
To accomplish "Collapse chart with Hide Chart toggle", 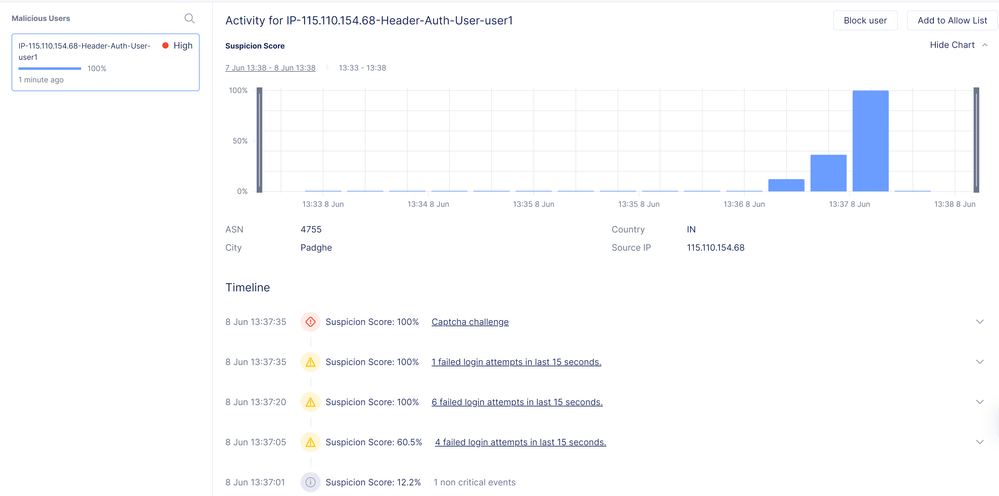I will click(x=958, y=45).
